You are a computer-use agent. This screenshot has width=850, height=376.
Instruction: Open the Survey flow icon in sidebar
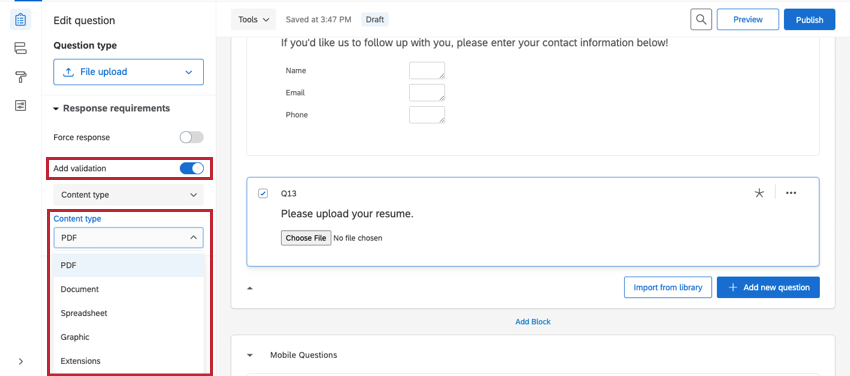20,49
